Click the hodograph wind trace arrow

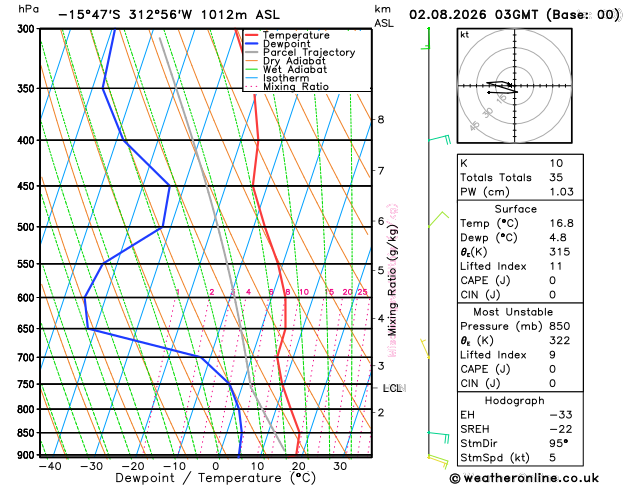(x=501, y=88)
